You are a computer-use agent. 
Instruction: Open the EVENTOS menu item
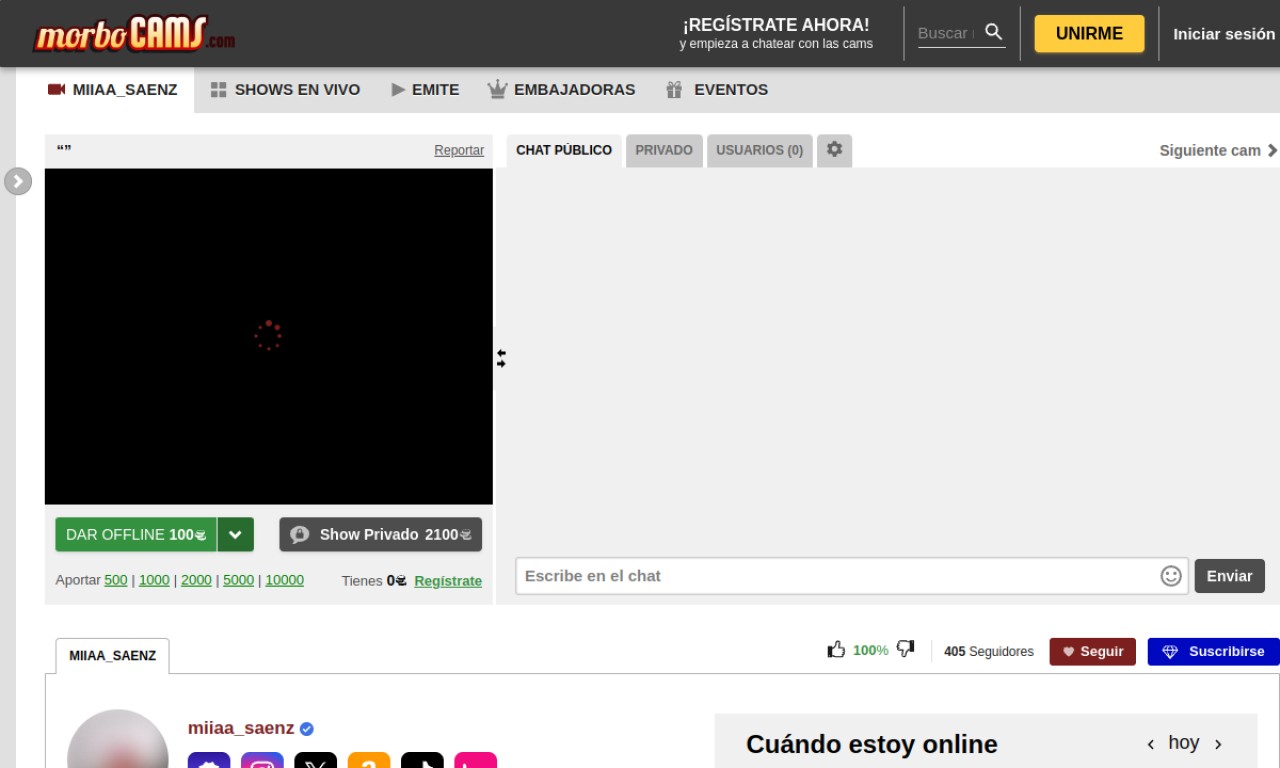coord(717,90)
